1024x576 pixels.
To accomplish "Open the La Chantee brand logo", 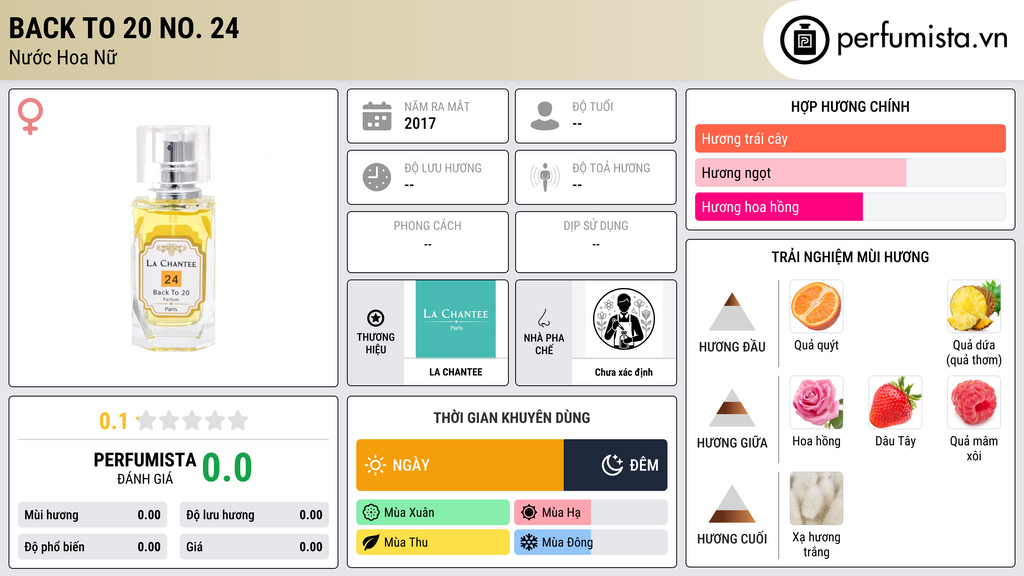I will click(456, 319).
